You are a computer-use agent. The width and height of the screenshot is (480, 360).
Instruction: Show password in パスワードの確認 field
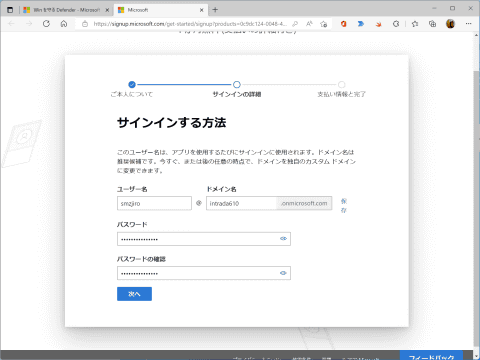coord(283,273)
